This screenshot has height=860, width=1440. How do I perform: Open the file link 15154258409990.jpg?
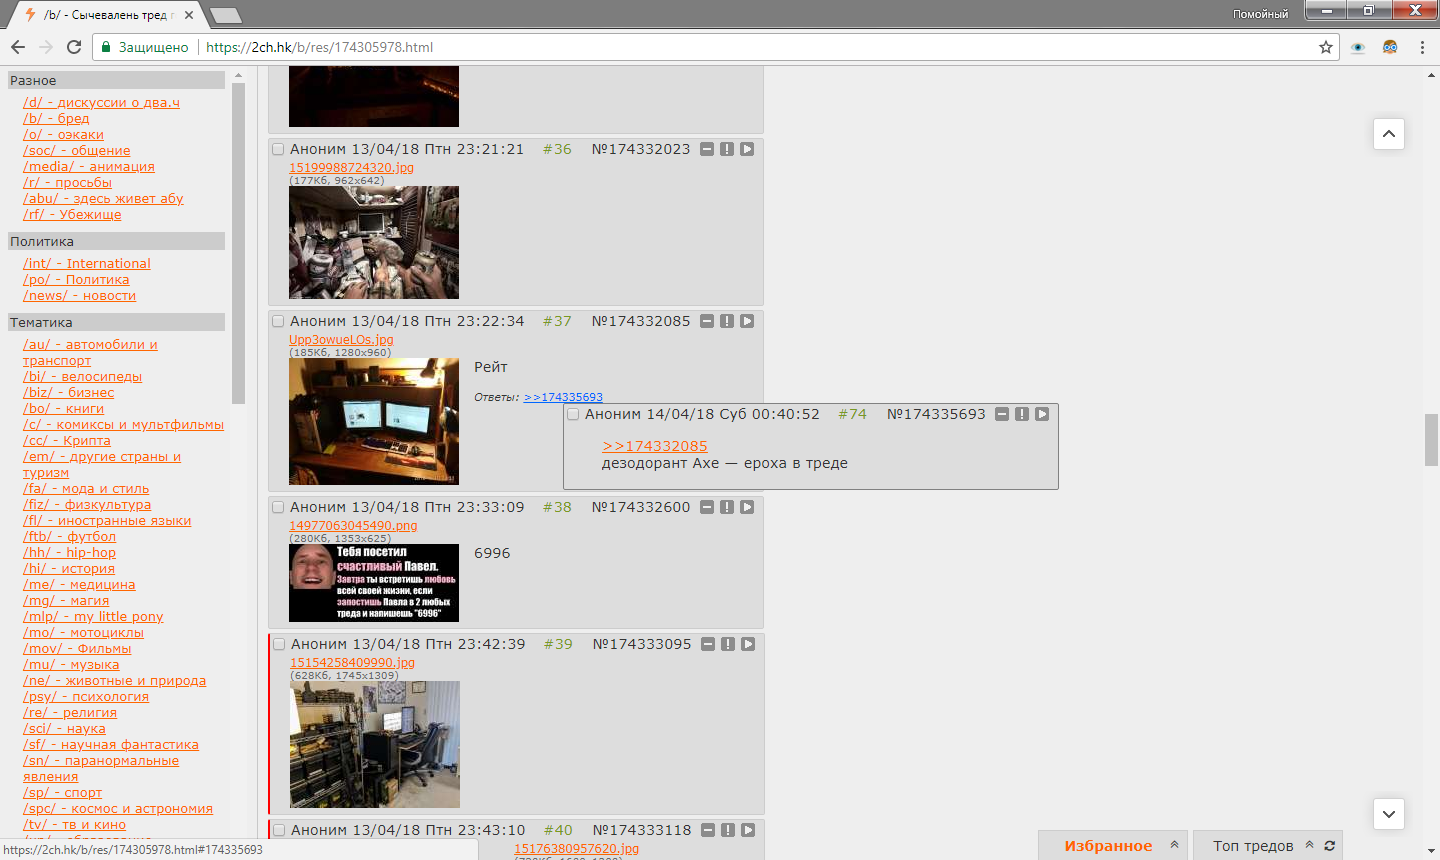click(352, 662)
